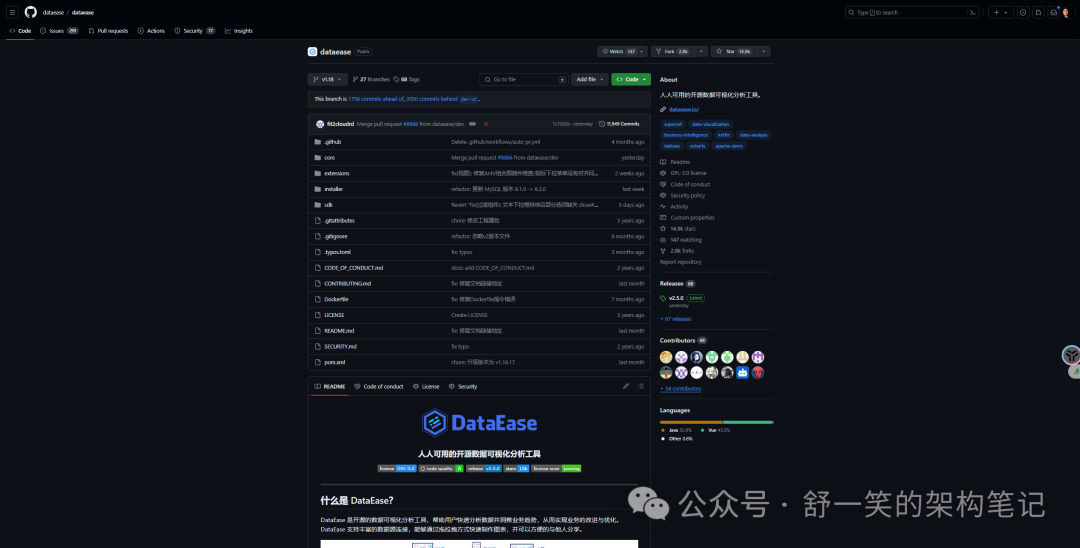This screenshot has width=1080, height=548.
Task: Select the README tab in file viewer
Action: tap(330, 386)
